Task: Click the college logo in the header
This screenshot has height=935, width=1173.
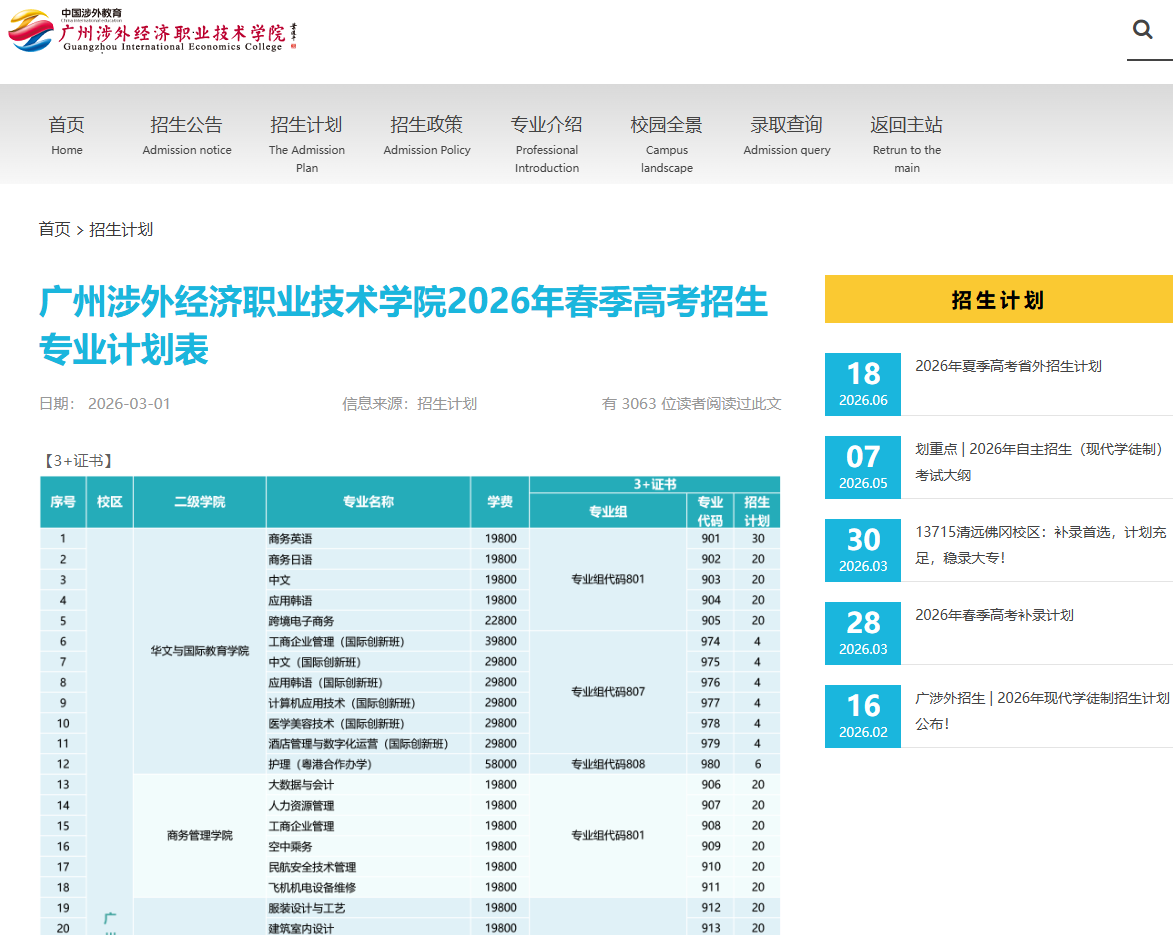Action: coord(153,31)
